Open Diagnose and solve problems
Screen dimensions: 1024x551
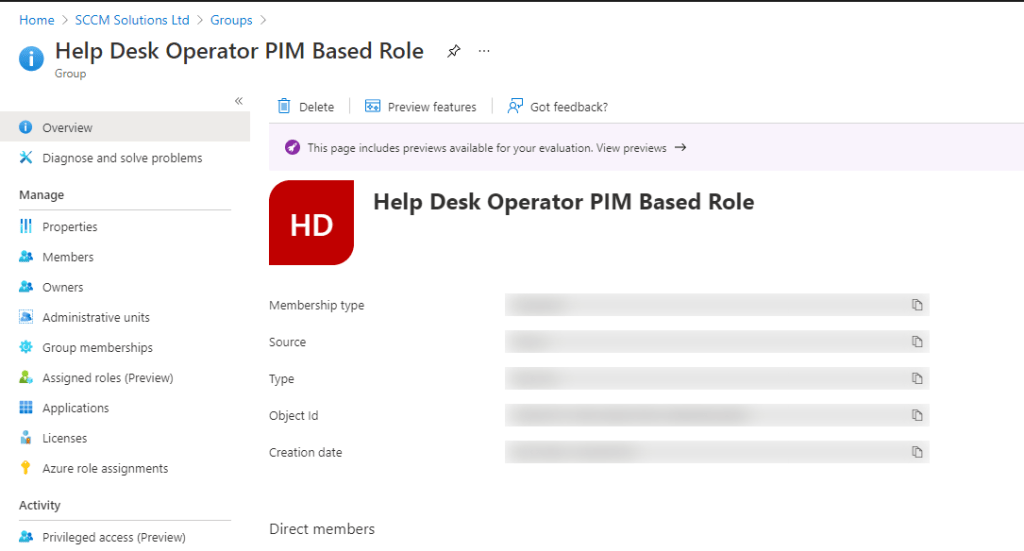coord(121,158)
